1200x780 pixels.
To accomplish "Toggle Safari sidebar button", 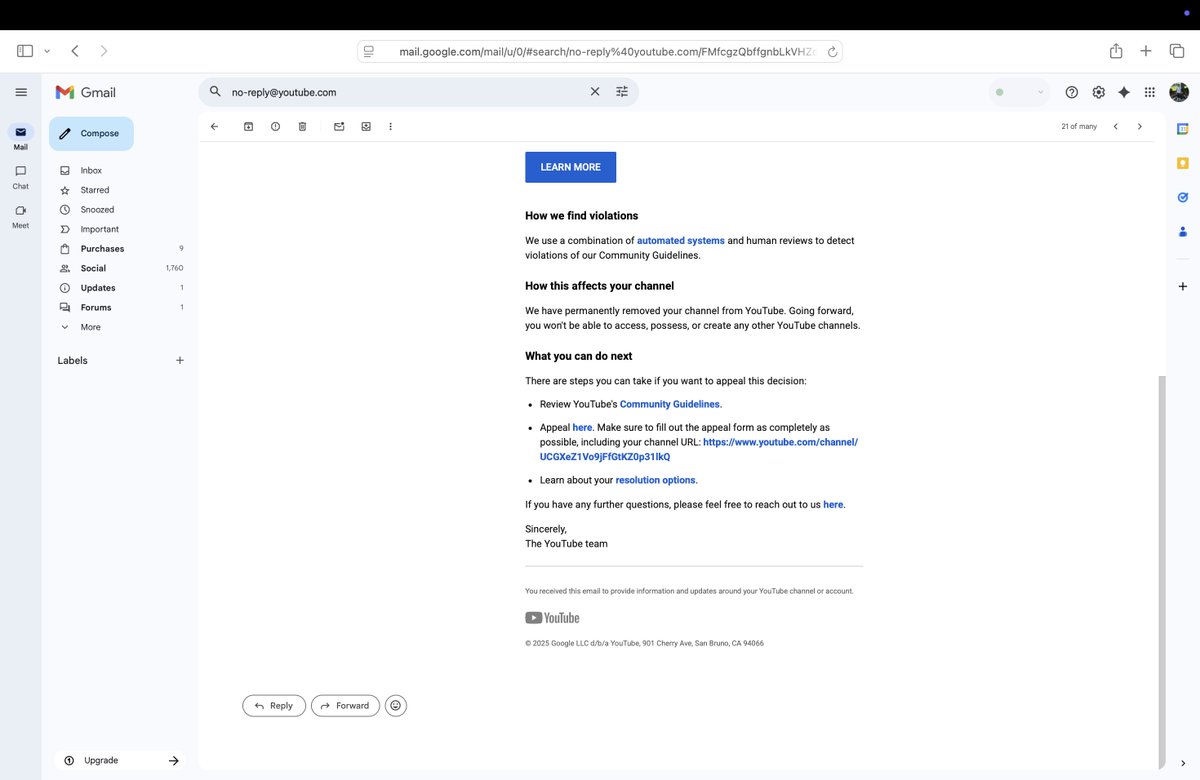I will pyautogui.click(x=25, y=51).
